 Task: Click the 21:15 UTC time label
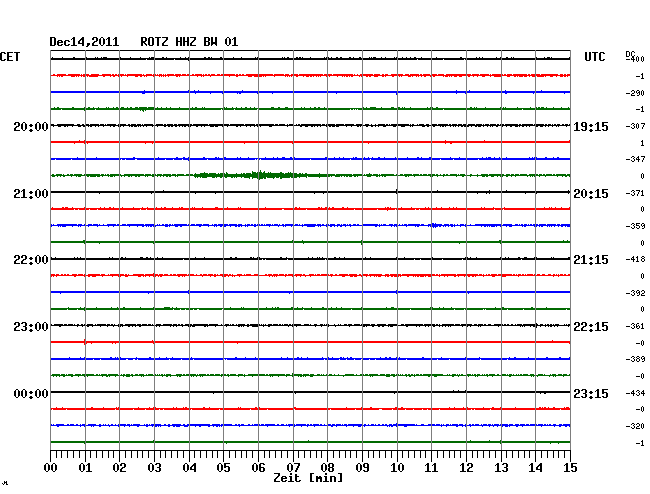[591, 260]
